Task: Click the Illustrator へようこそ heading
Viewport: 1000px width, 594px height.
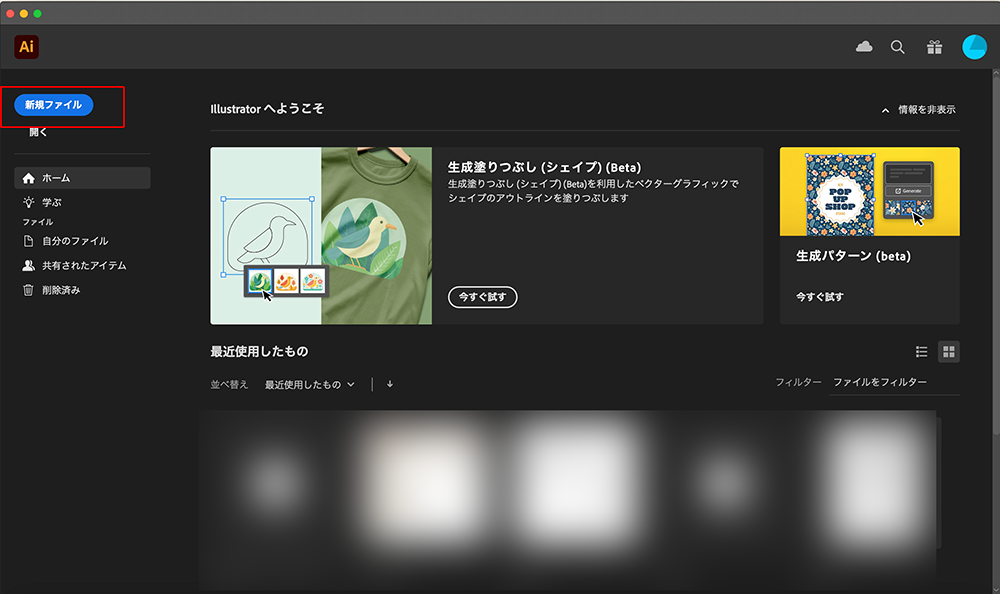Action: click(267, 109)
